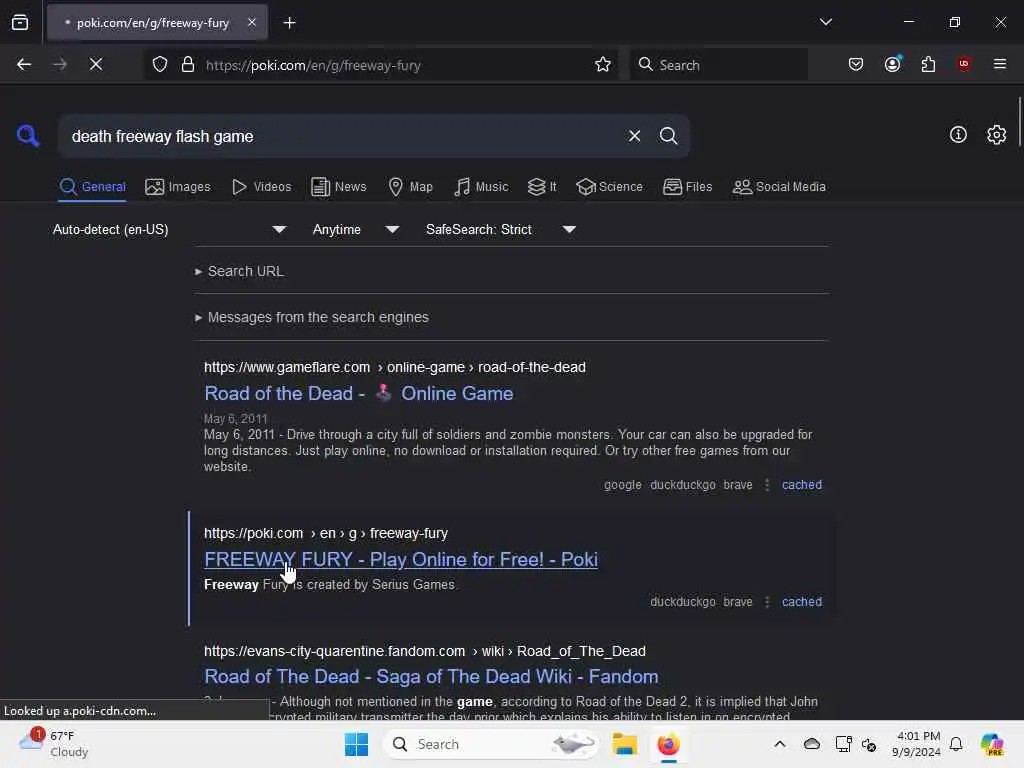
Task: Click the Windows taskbar search box
Action: point(491,744)
